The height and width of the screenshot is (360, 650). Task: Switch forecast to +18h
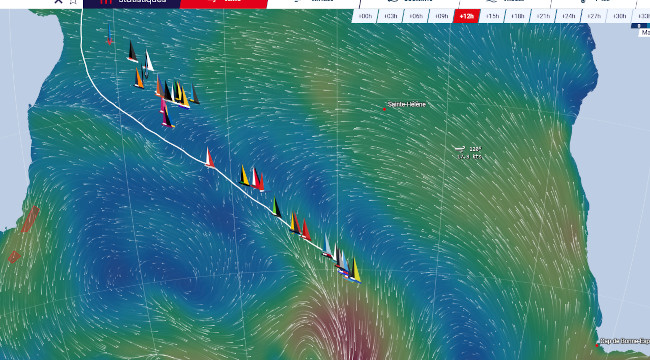click(517, 16)
